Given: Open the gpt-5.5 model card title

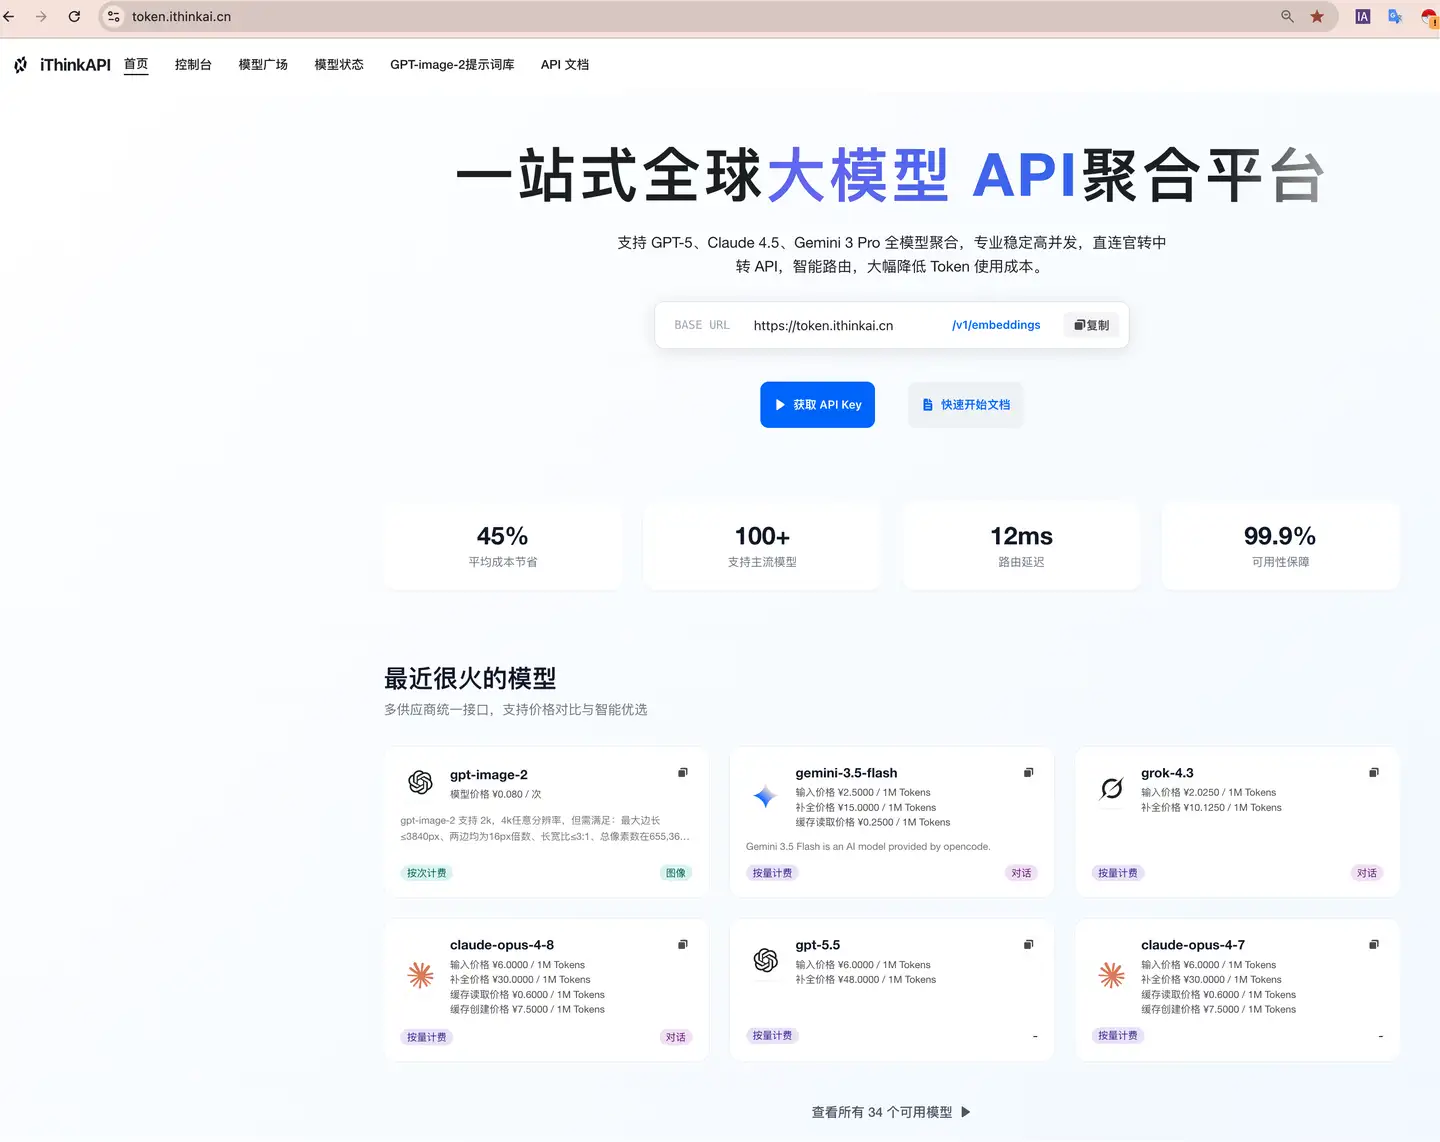Looking at the screenshot, I should pos(818,945).
